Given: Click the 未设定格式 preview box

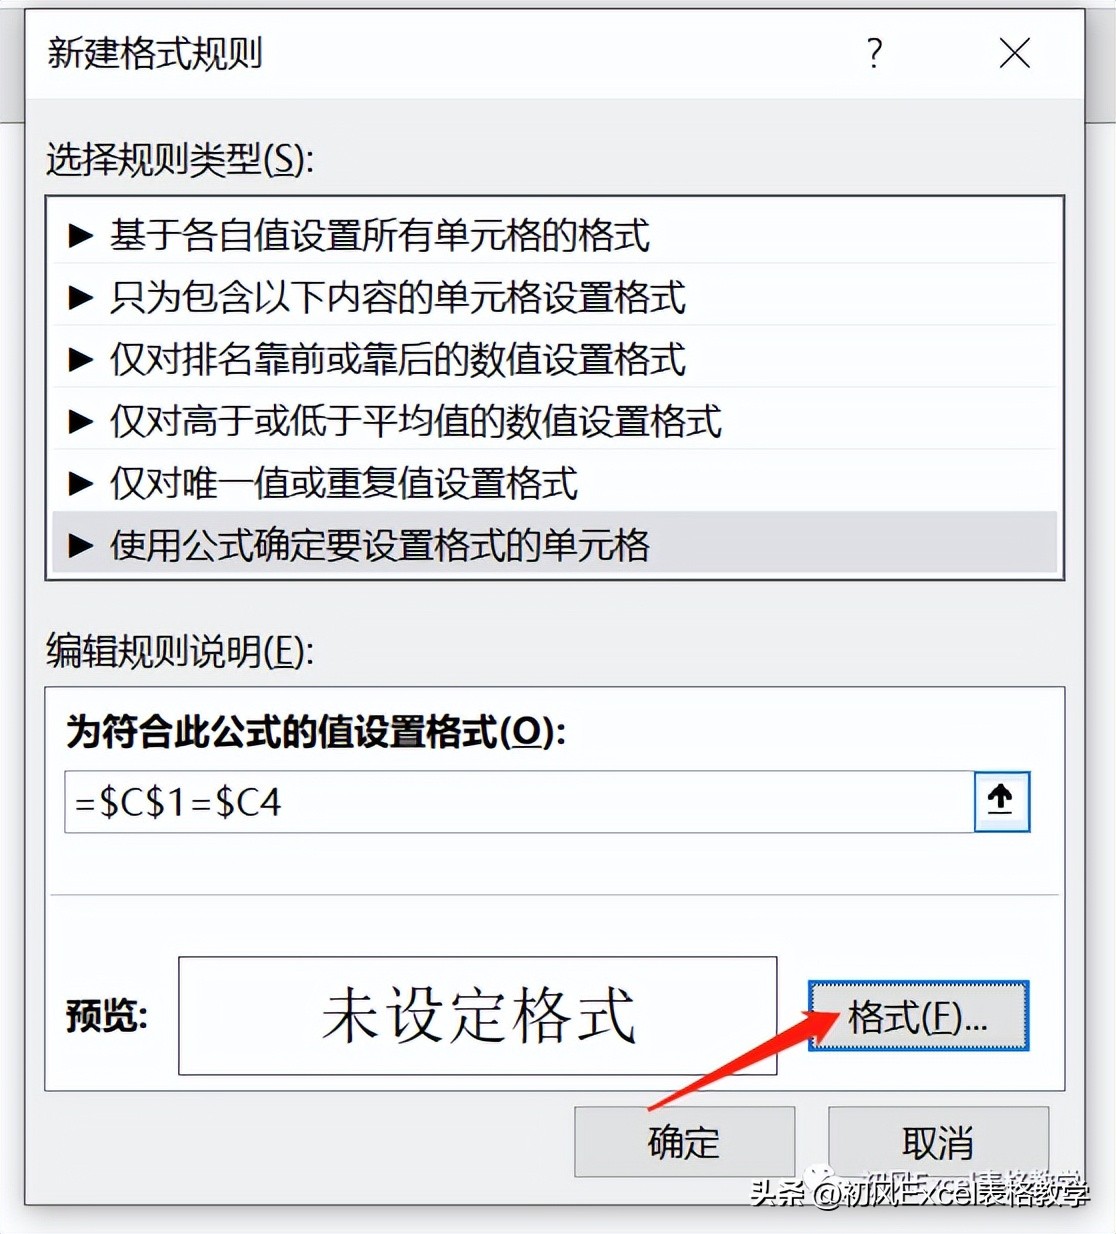Looking at the screenshot, I should point(478,1015).
